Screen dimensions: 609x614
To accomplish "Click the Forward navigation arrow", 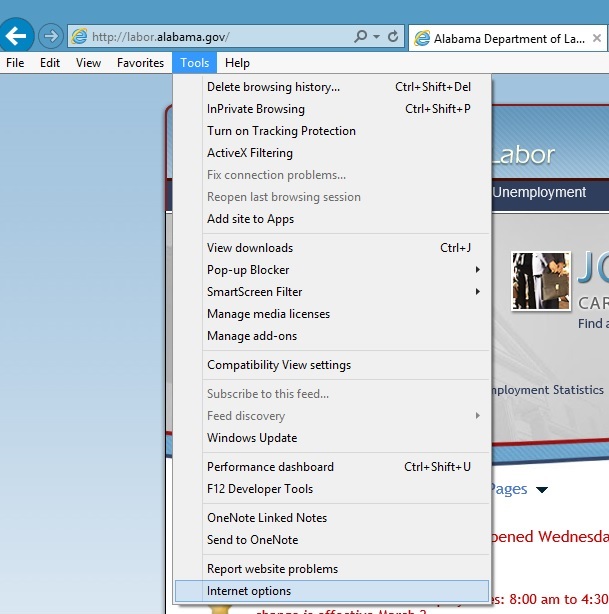I will [x=50, y=37].
